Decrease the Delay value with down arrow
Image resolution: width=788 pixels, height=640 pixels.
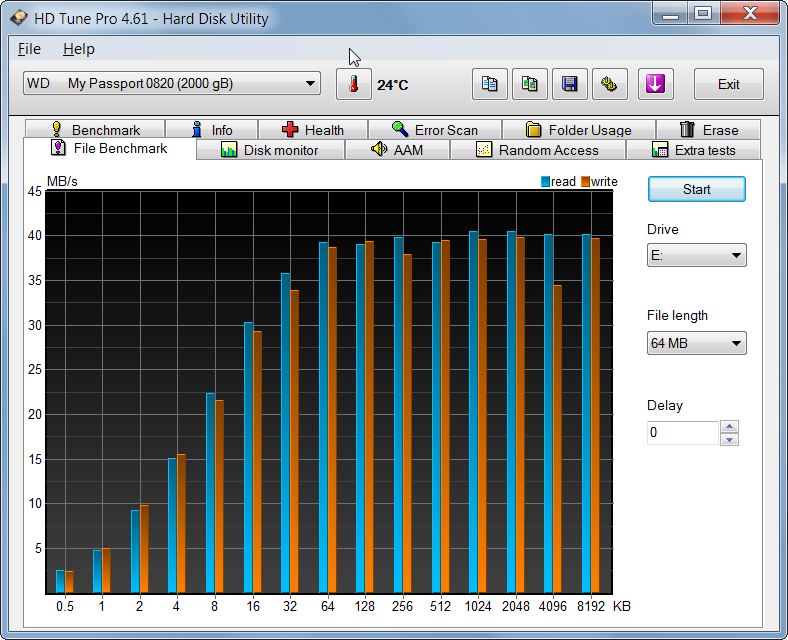point(729,439)
